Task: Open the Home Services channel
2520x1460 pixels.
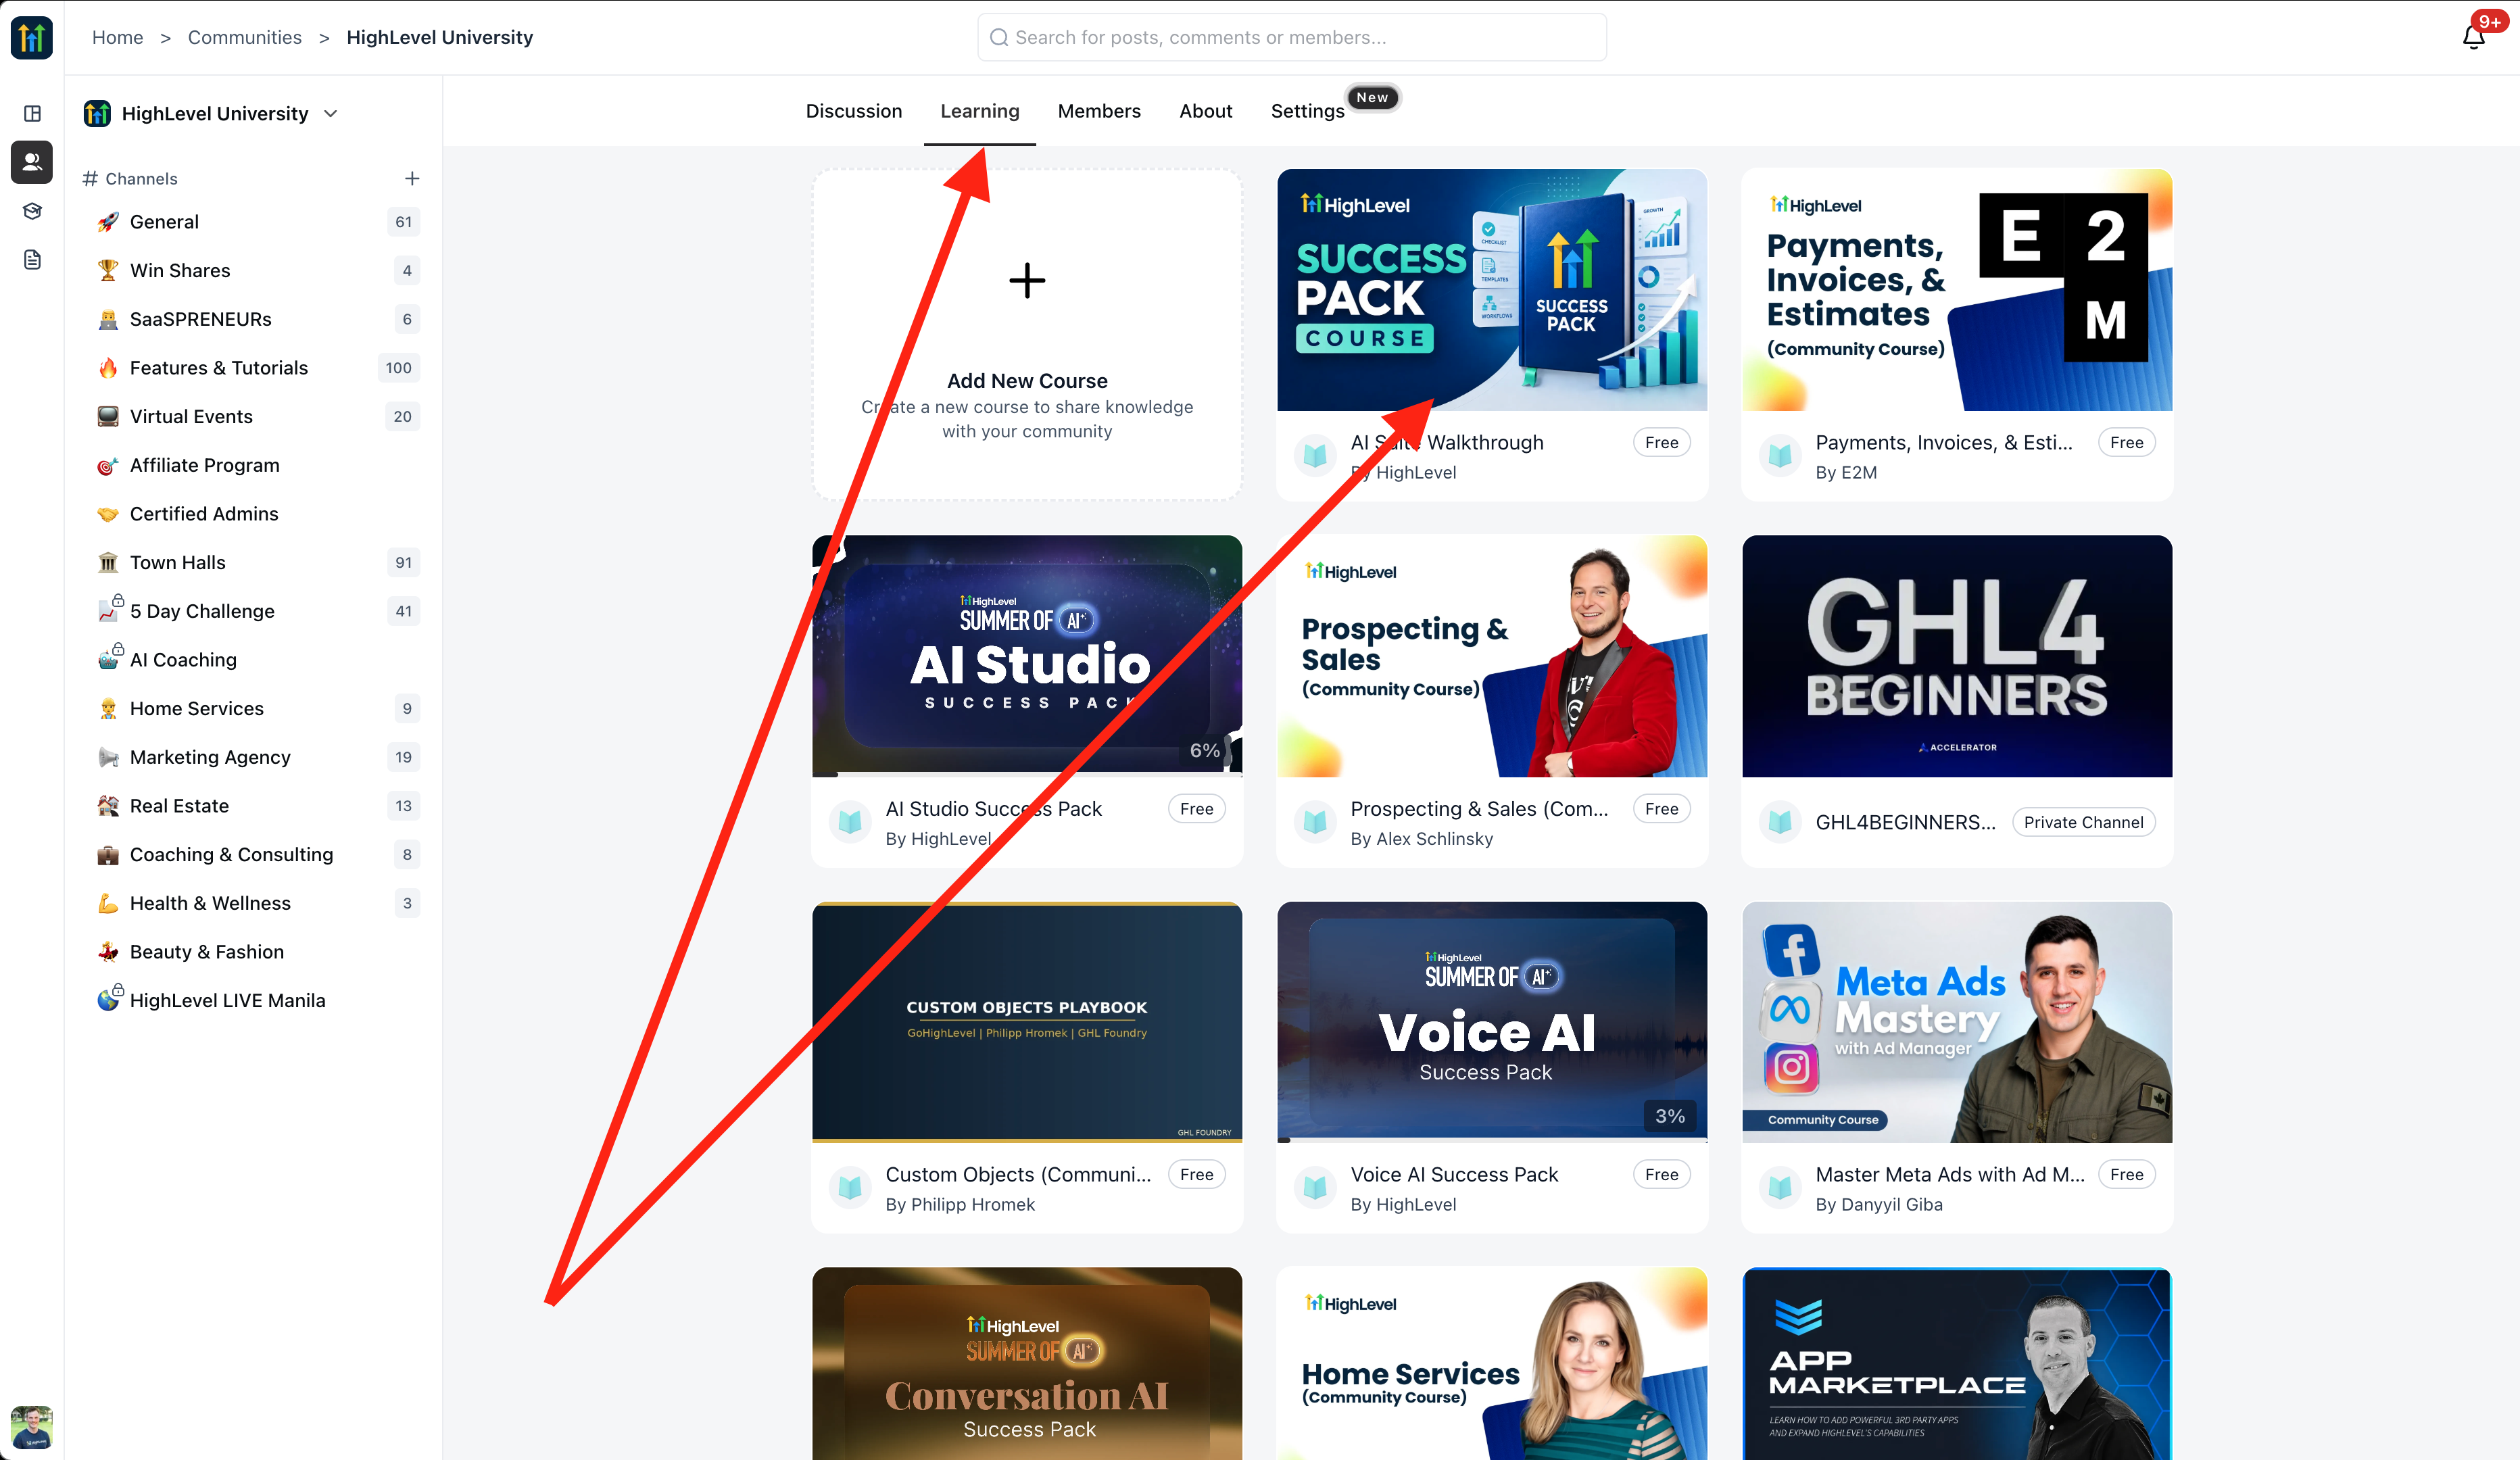Action: [x=257, y=709]
